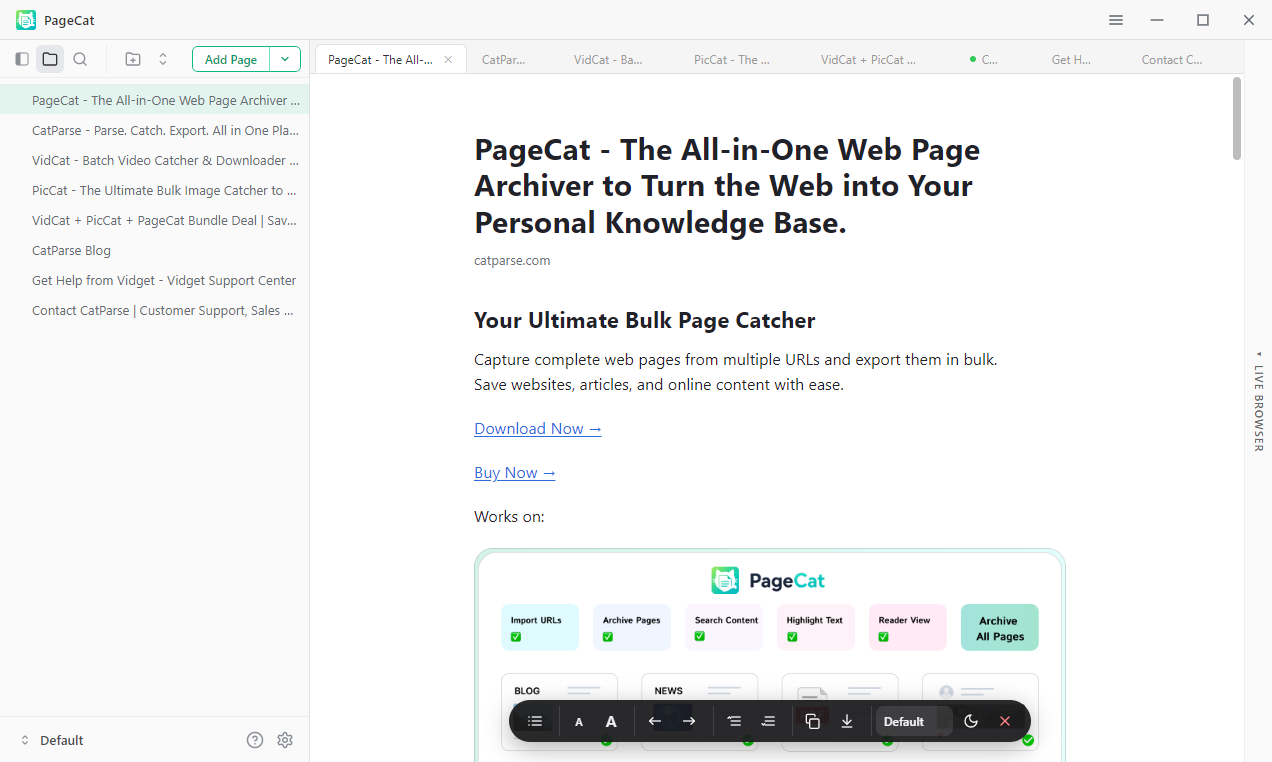1272x762 pixels.
Task: Narrow the reader width with left arrow
Action: (655, 721)
